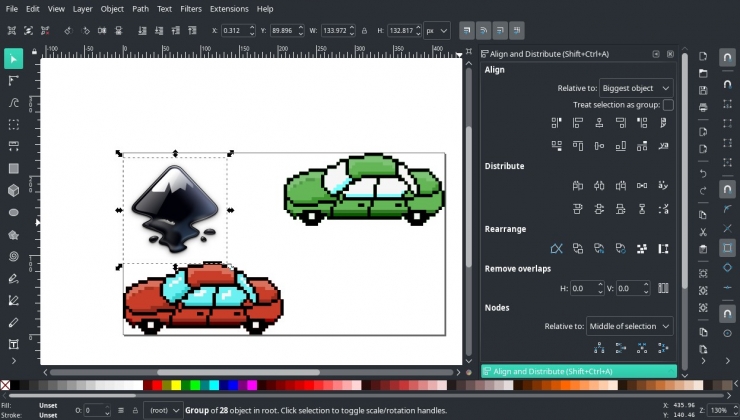This screenshot has height=420, width=740.
Task: Toggle width/height ratio lock
Action: 364,31
